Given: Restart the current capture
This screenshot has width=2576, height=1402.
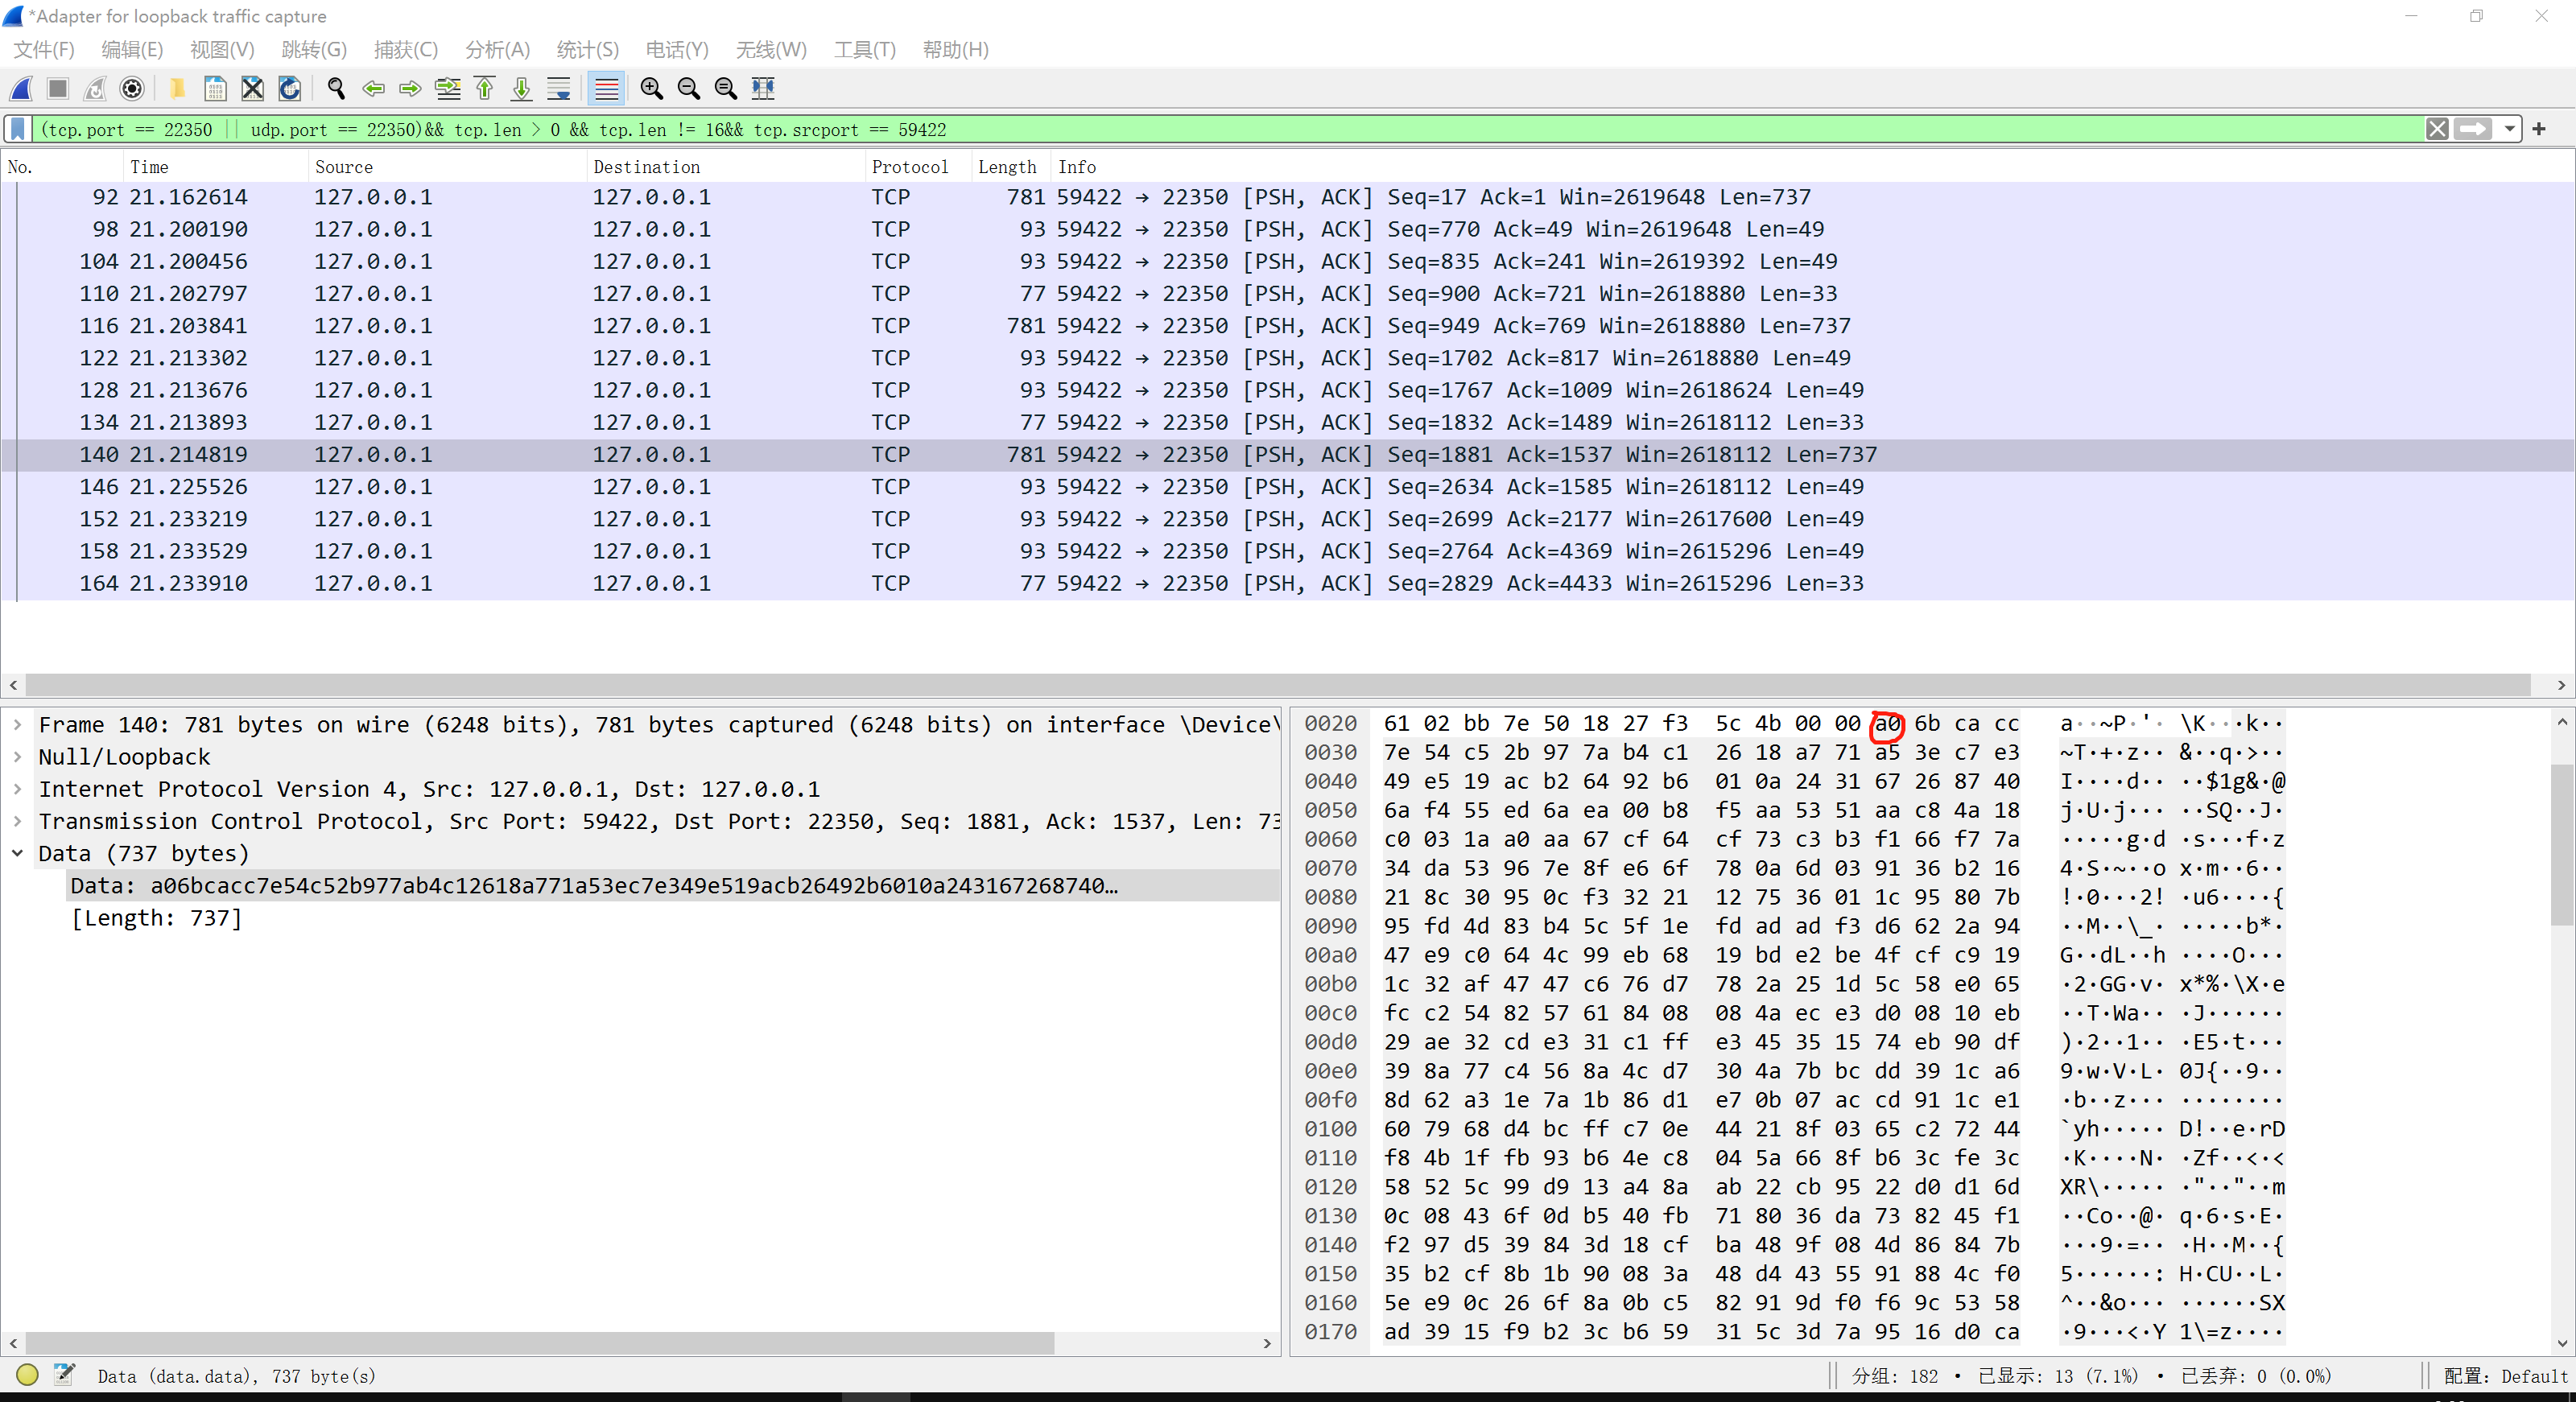Looking at the screenshot, I should click(x=95, y=89).
